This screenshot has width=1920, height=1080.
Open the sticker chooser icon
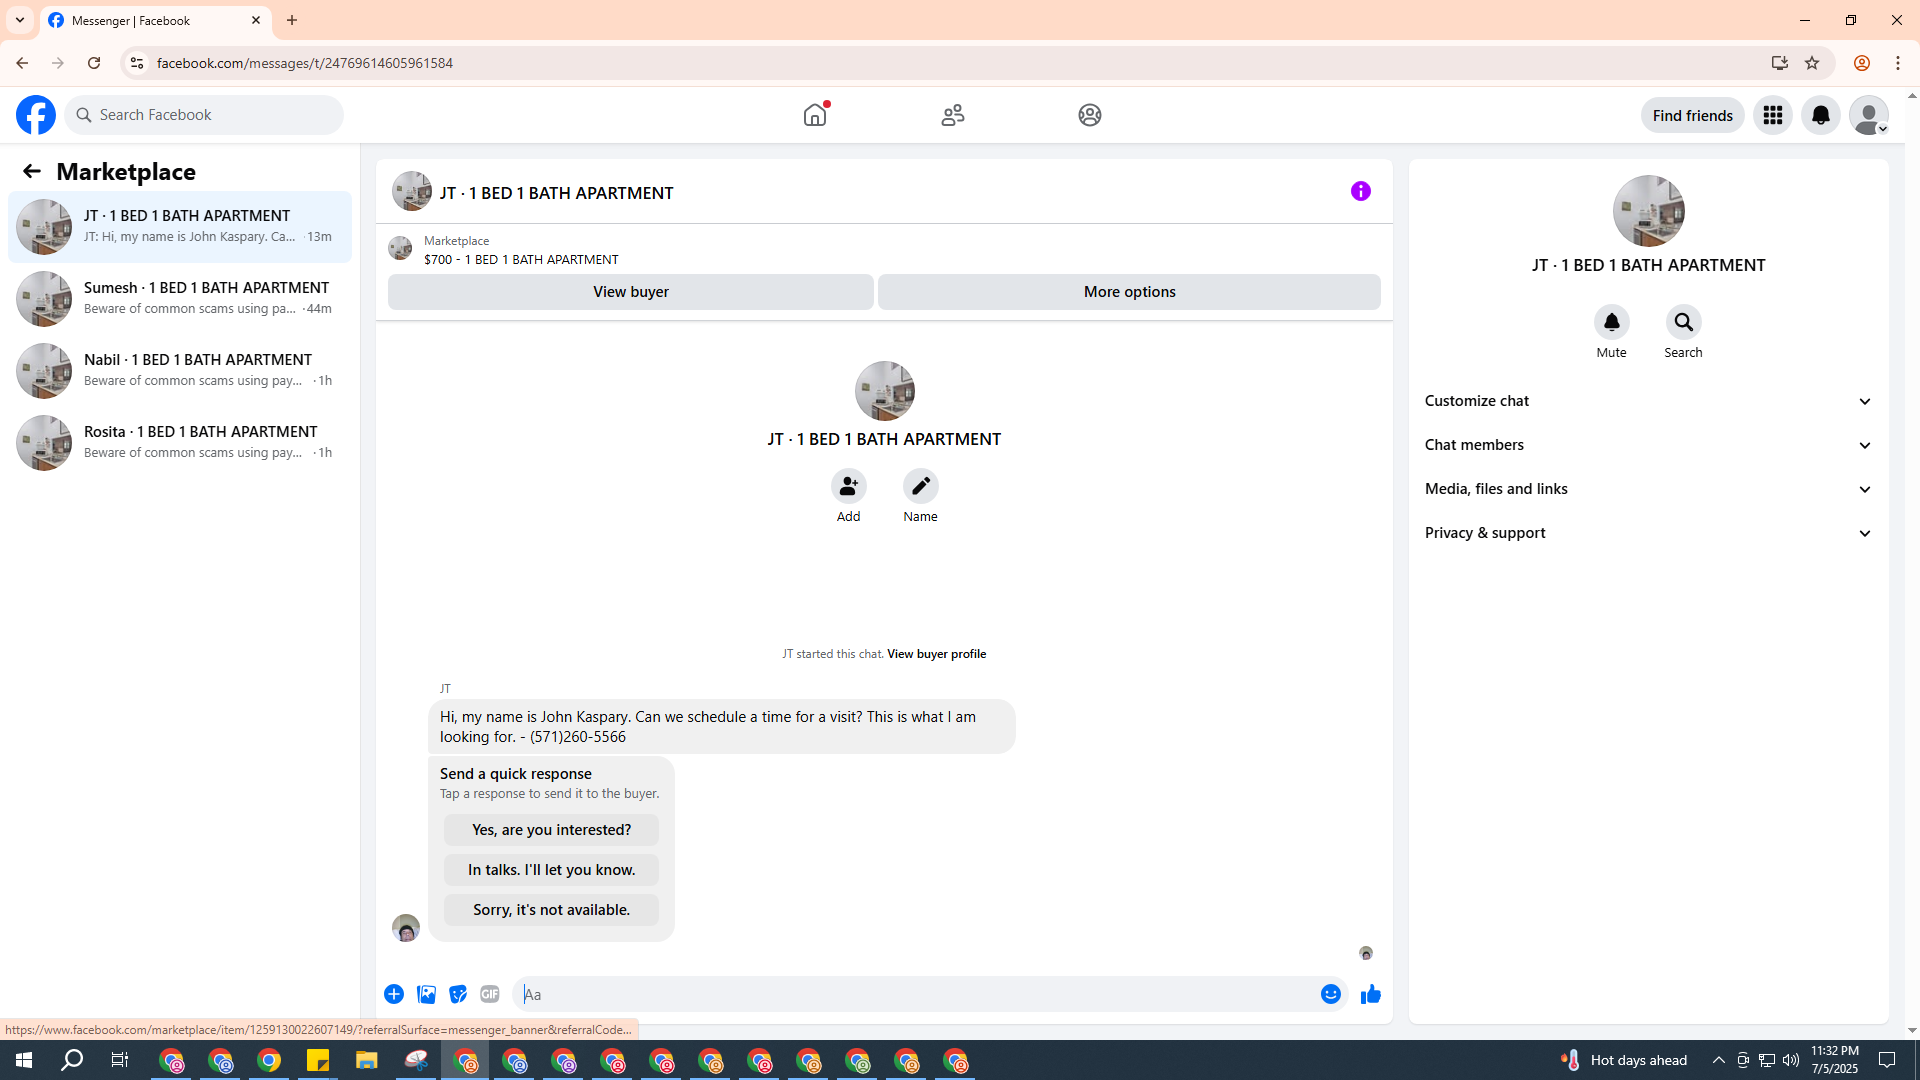coord(458,994)
